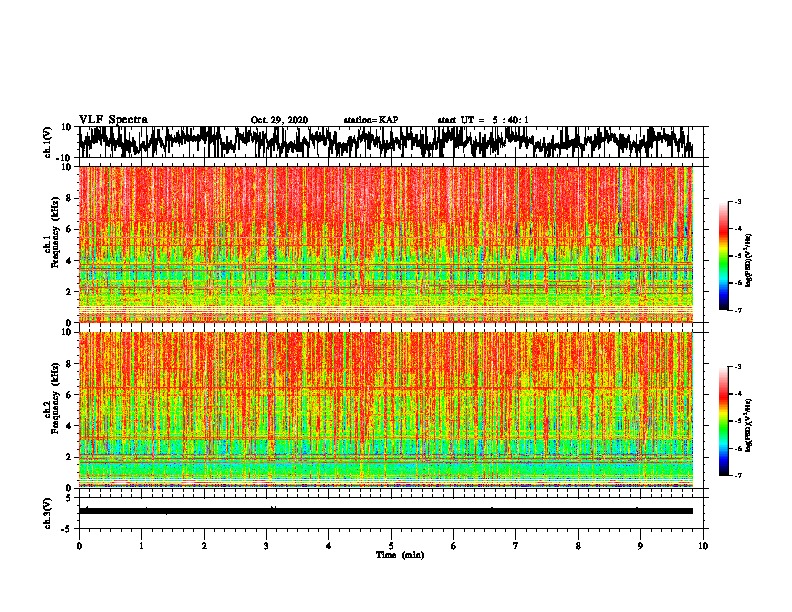
Task: Click the ch.1 spectrogram panel
Action: point(386,244)
